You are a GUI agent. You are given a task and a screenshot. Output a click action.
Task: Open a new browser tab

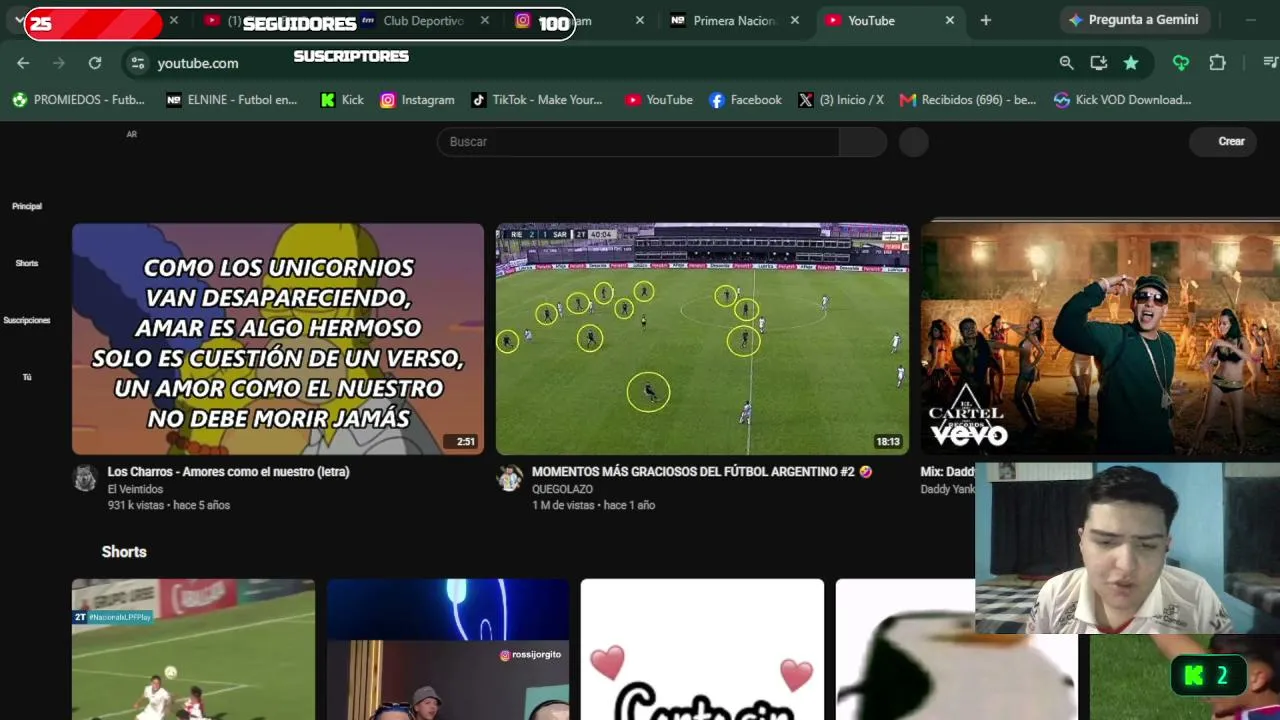[x=985, y=20]
